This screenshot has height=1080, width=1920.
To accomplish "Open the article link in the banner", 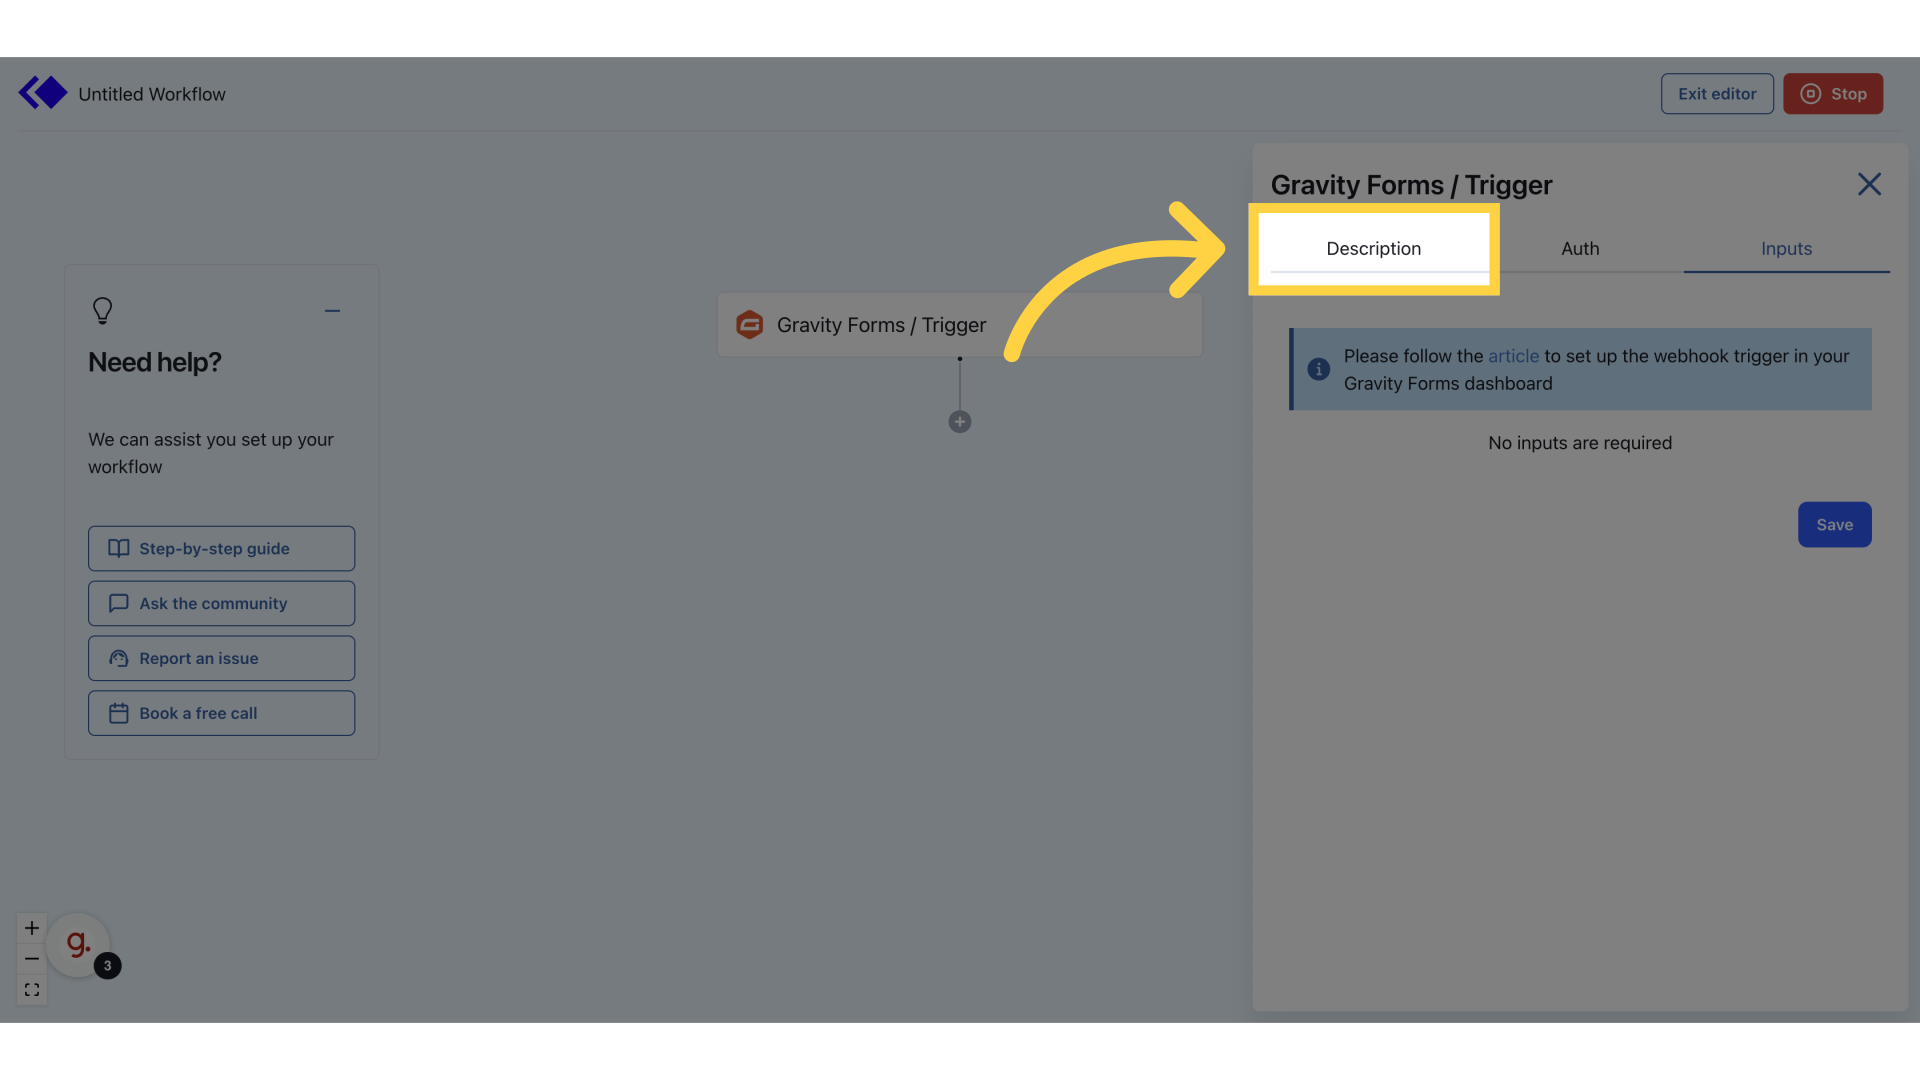I will tap(1512, 355).
